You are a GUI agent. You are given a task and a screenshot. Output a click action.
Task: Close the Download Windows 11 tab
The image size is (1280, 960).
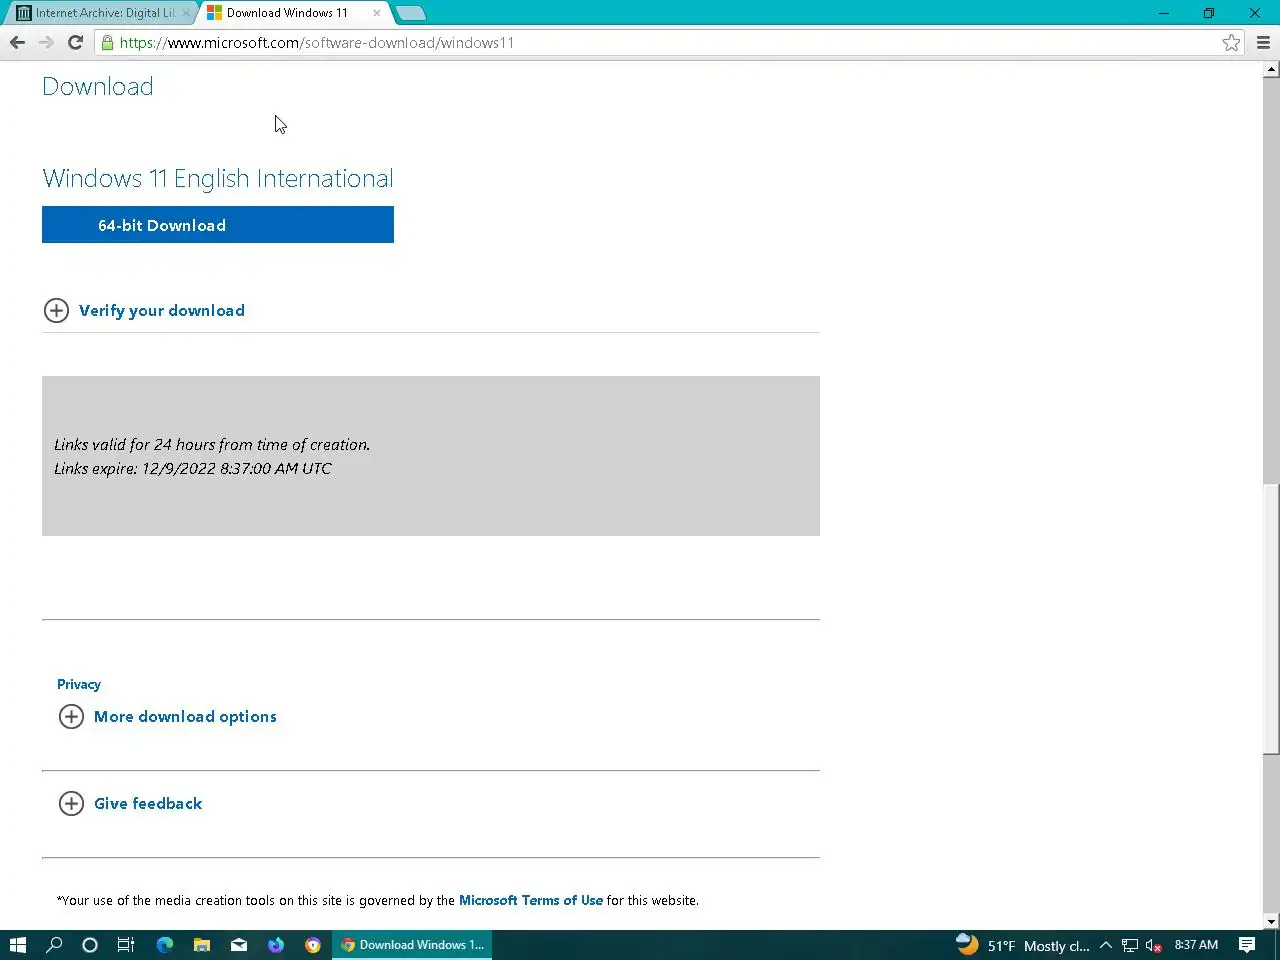tap(376, 13)
